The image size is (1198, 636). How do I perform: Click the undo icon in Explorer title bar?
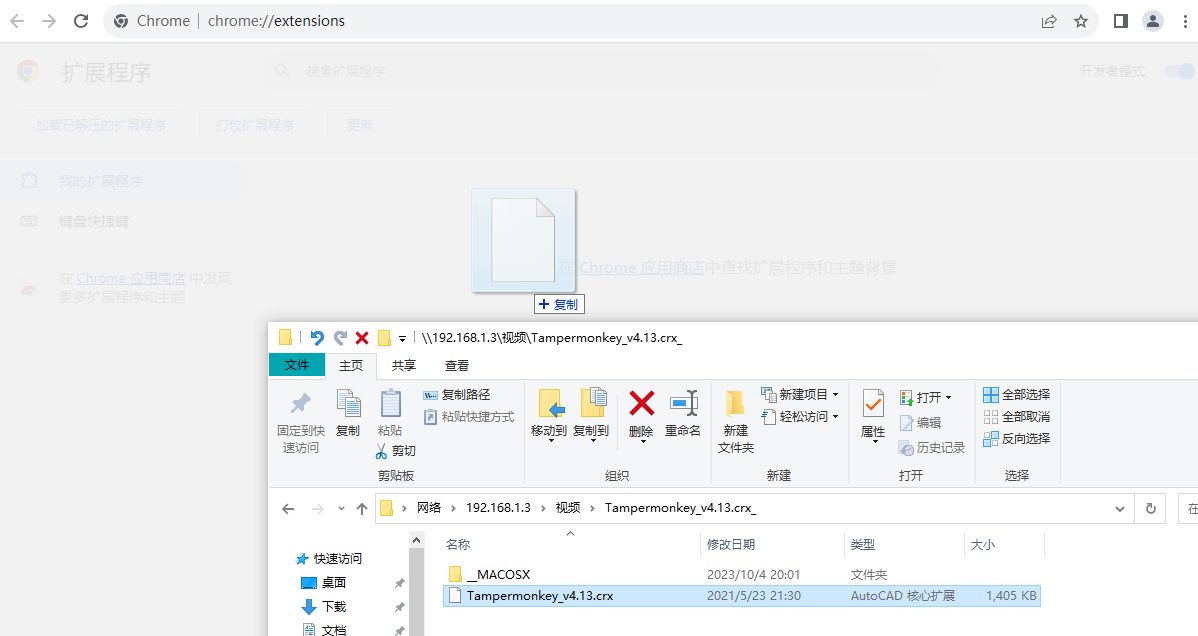click(317, 338)
